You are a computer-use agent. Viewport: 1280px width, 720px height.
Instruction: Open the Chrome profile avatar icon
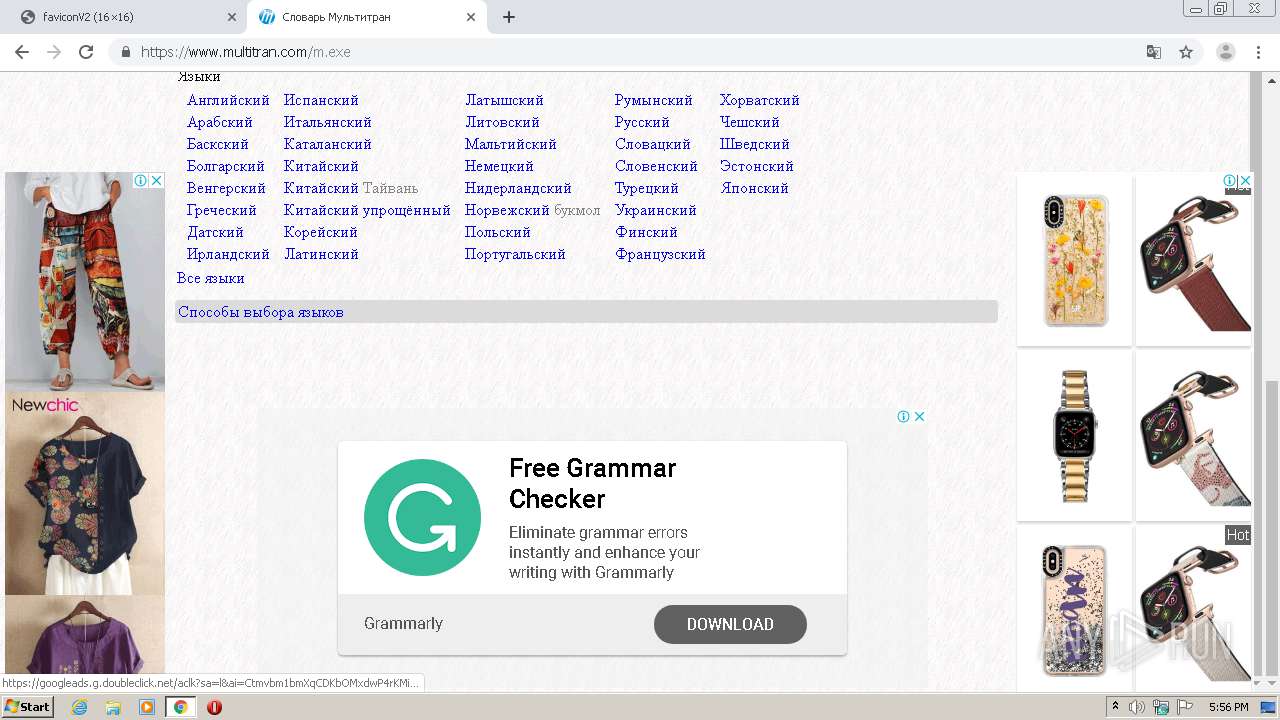point(1226,52)
